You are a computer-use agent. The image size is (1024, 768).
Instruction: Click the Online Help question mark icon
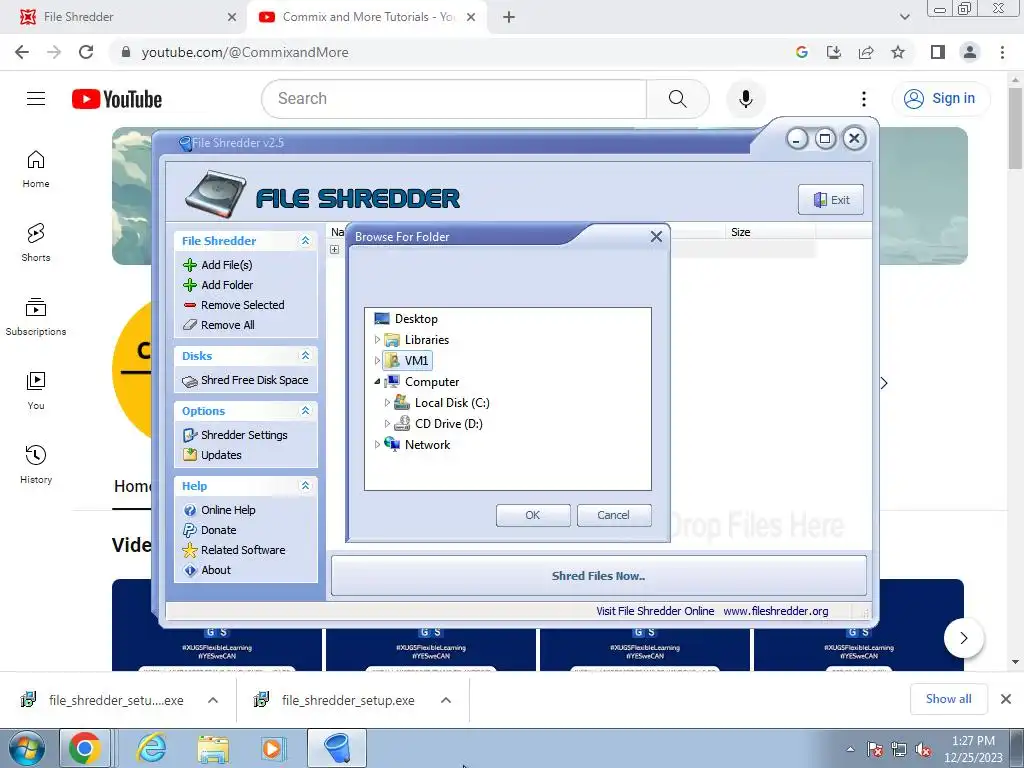190,510
